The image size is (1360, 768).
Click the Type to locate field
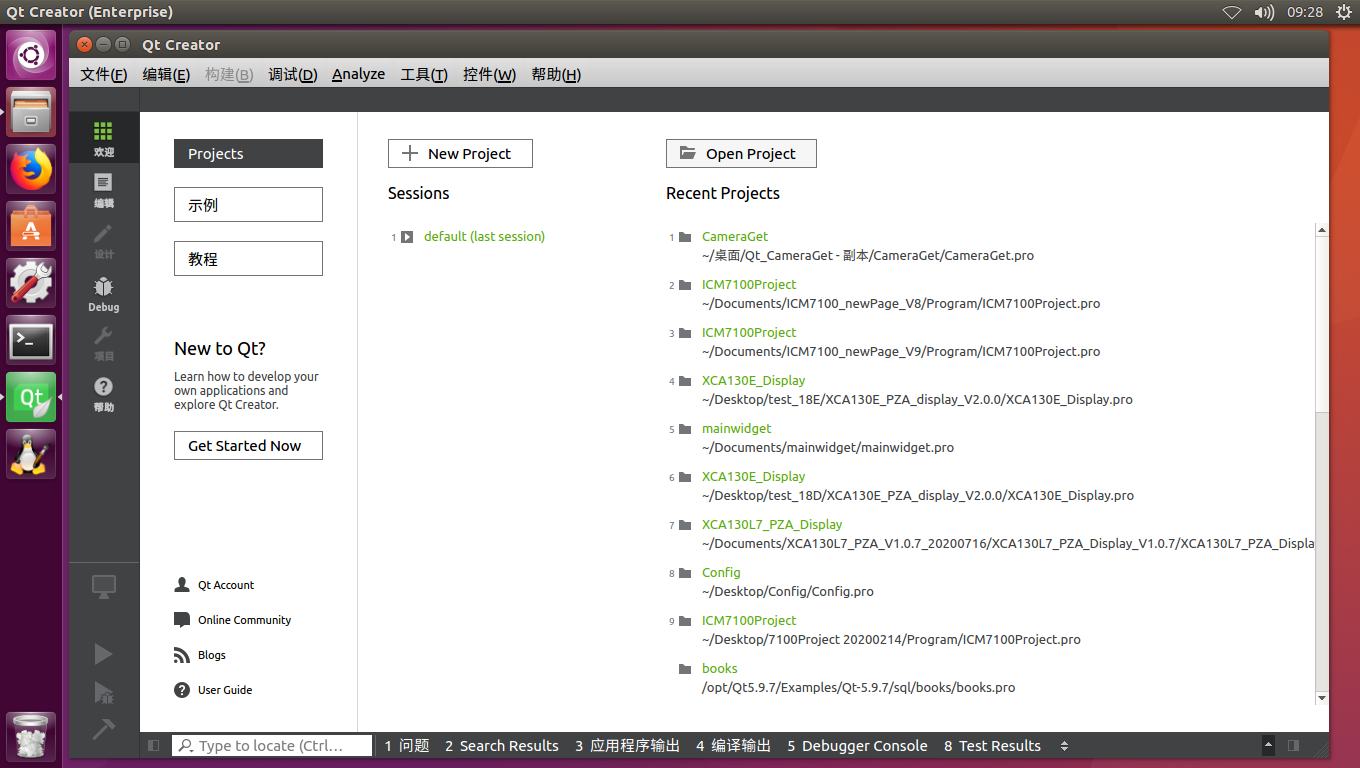point(272,746)
